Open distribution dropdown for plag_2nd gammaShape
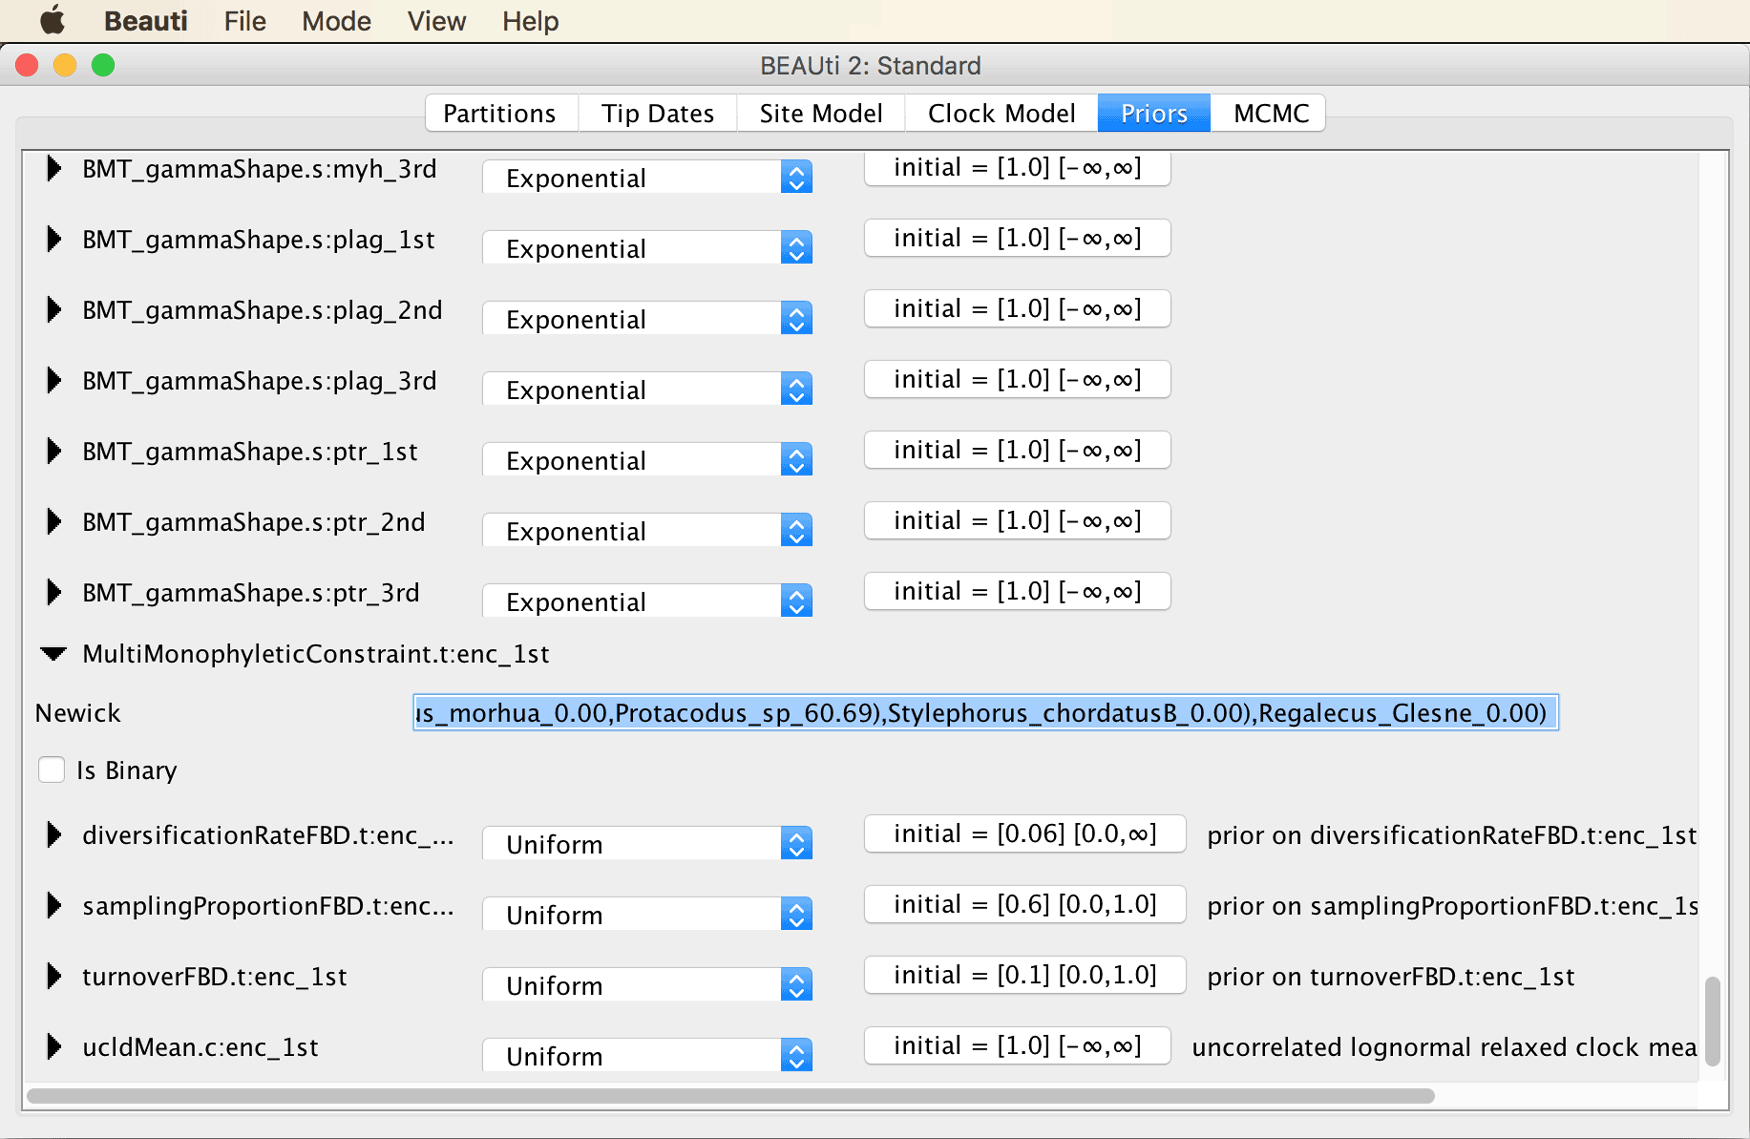Viewport: 1750px width, 1139px height. tap(647, 319)
